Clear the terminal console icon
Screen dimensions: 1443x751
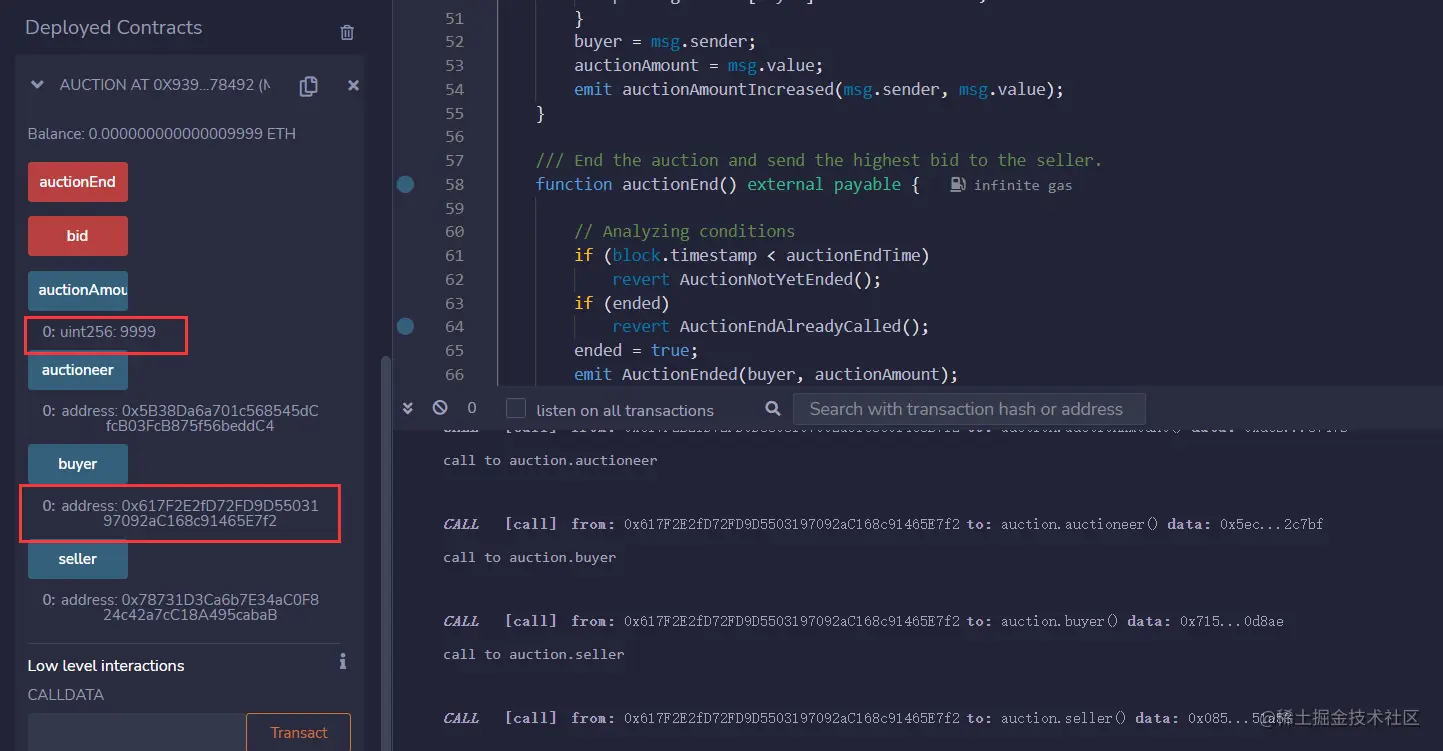tap(440, 408)
